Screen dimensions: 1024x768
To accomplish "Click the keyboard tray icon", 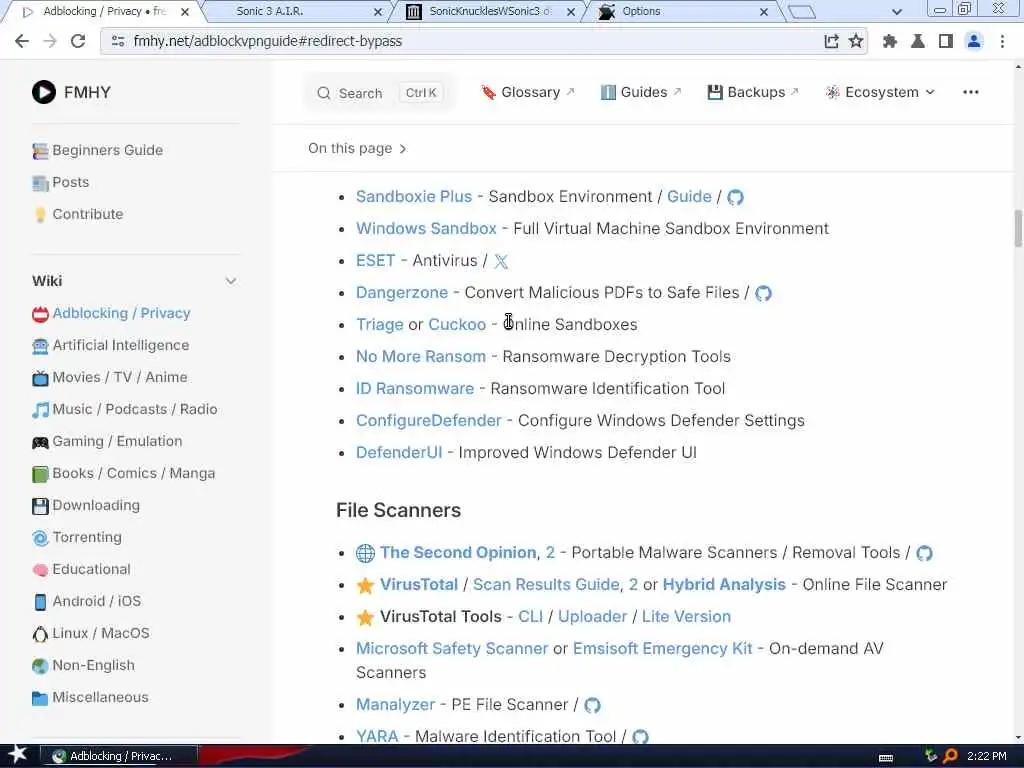I will (x=886, y=757).
